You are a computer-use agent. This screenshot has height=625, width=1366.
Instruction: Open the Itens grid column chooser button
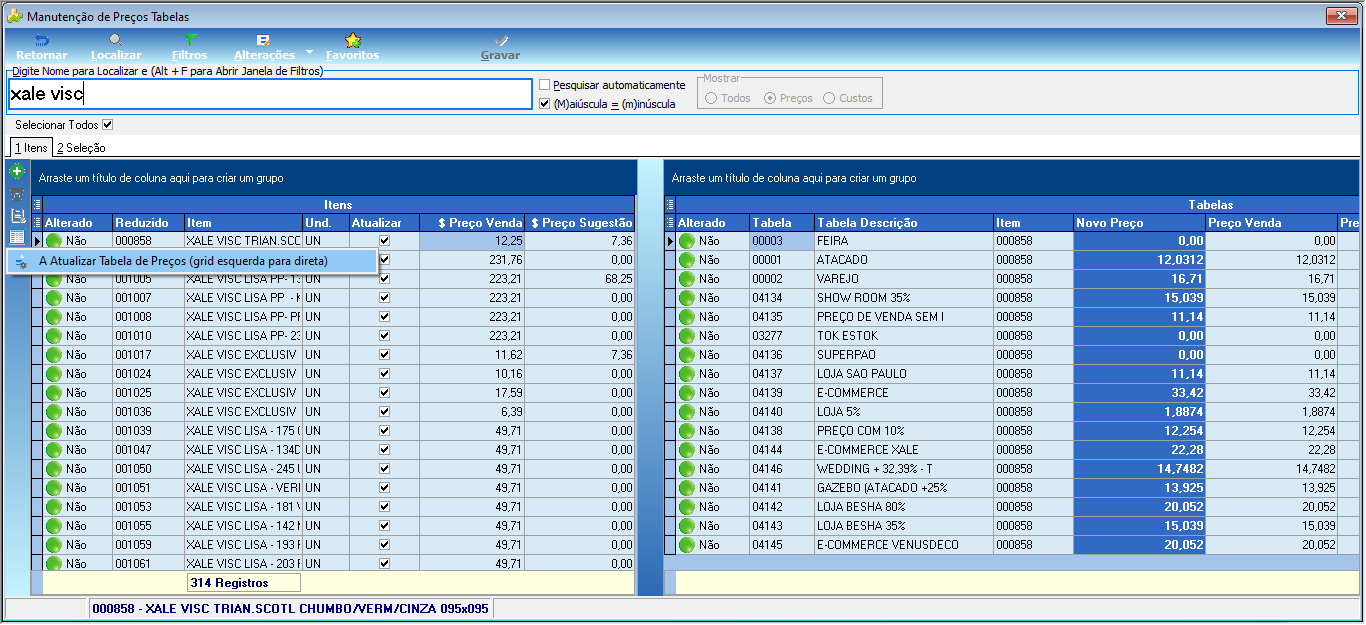(x=37, y=223)
